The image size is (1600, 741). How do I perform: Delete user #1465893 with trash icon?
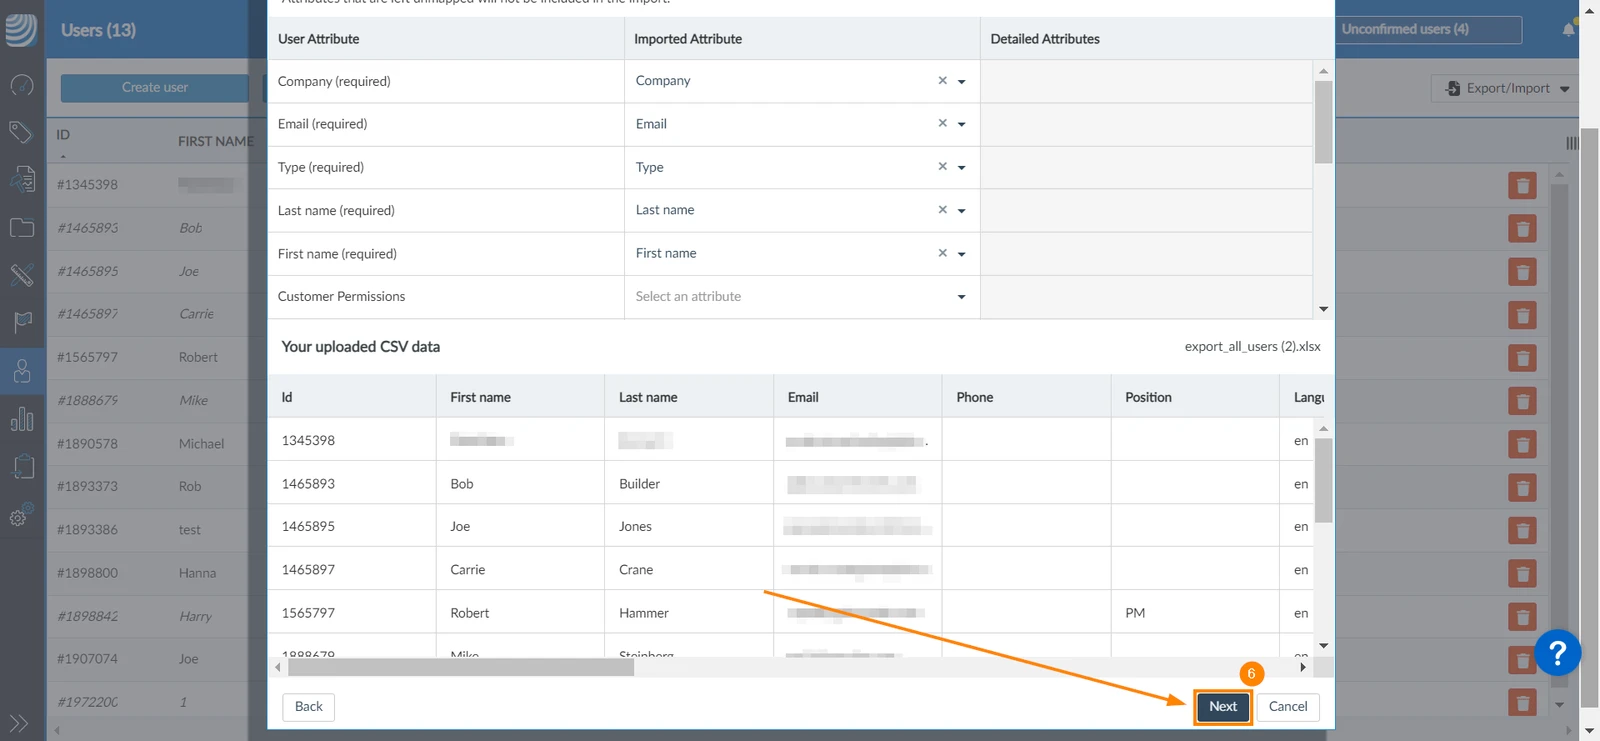[x=1522, y=229]
